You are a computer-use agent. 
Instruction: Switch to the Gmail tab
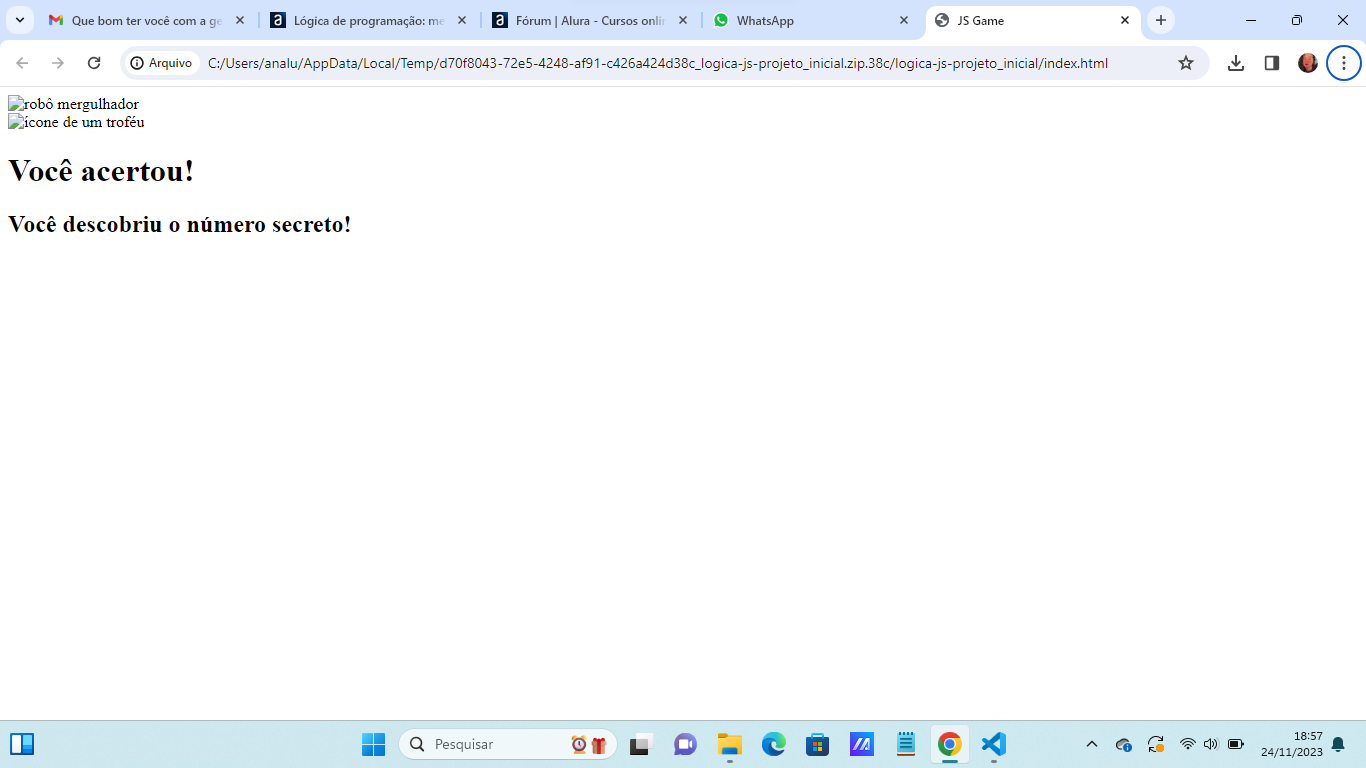pos(146,20)
